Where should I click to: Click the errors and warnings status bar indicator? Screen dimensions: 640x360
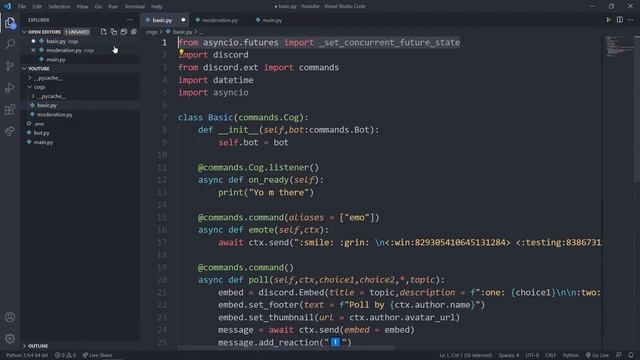[65, 355]
